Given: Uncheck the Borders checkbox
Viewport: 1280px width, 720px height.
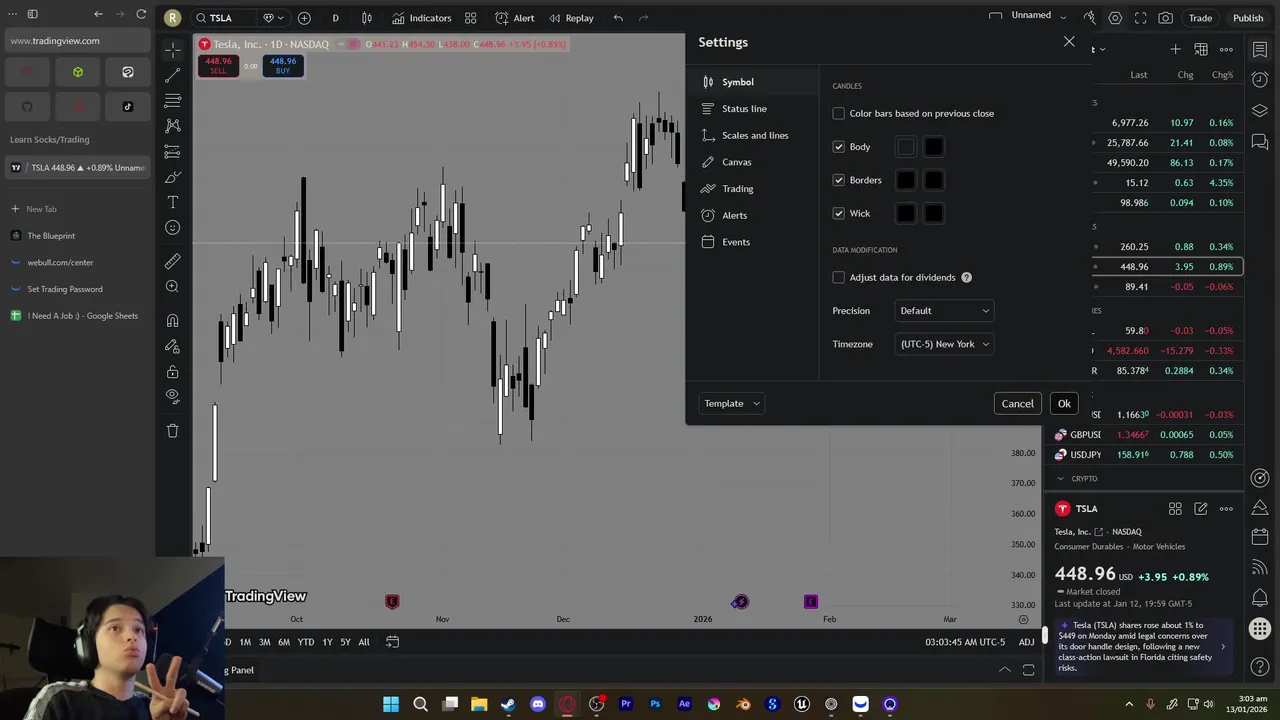Looking at the screenshot, I should 839,180.
